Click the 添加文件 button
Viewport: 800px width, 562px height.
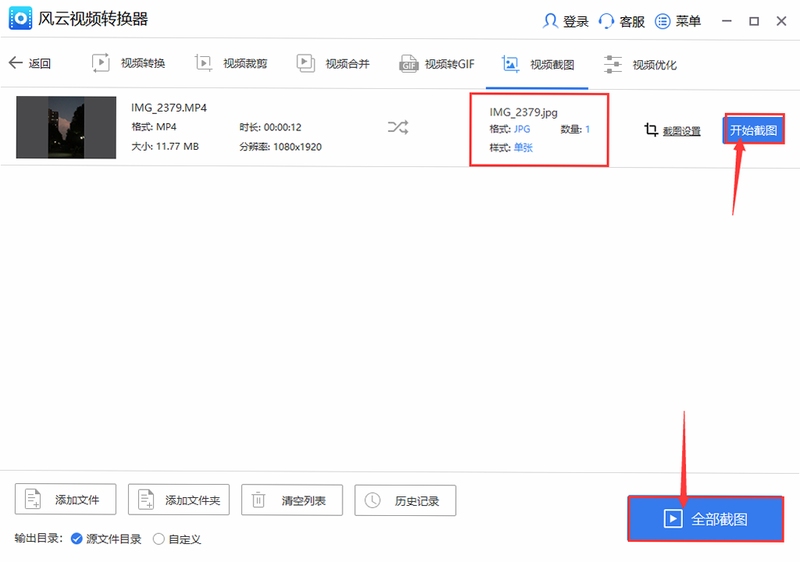point(65,499)
